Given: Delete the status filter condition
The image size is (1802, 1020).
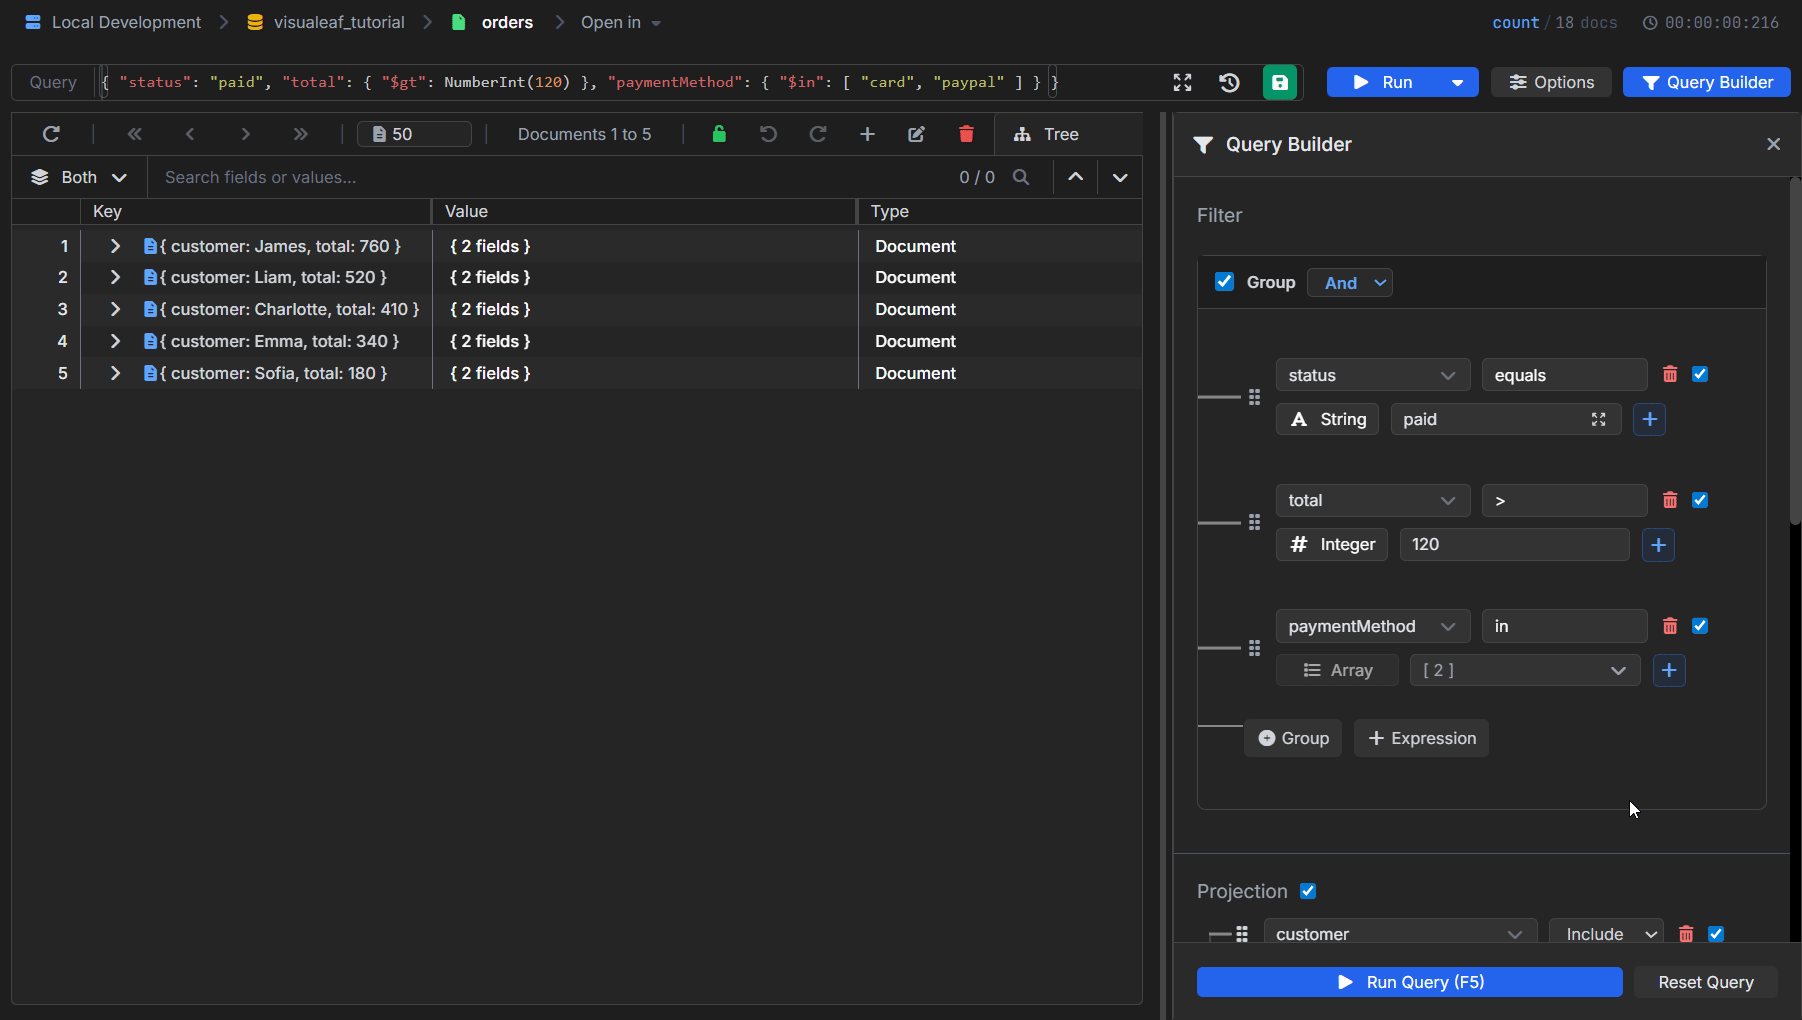Looking at the screenshot, I should [x=1670, y=374].
